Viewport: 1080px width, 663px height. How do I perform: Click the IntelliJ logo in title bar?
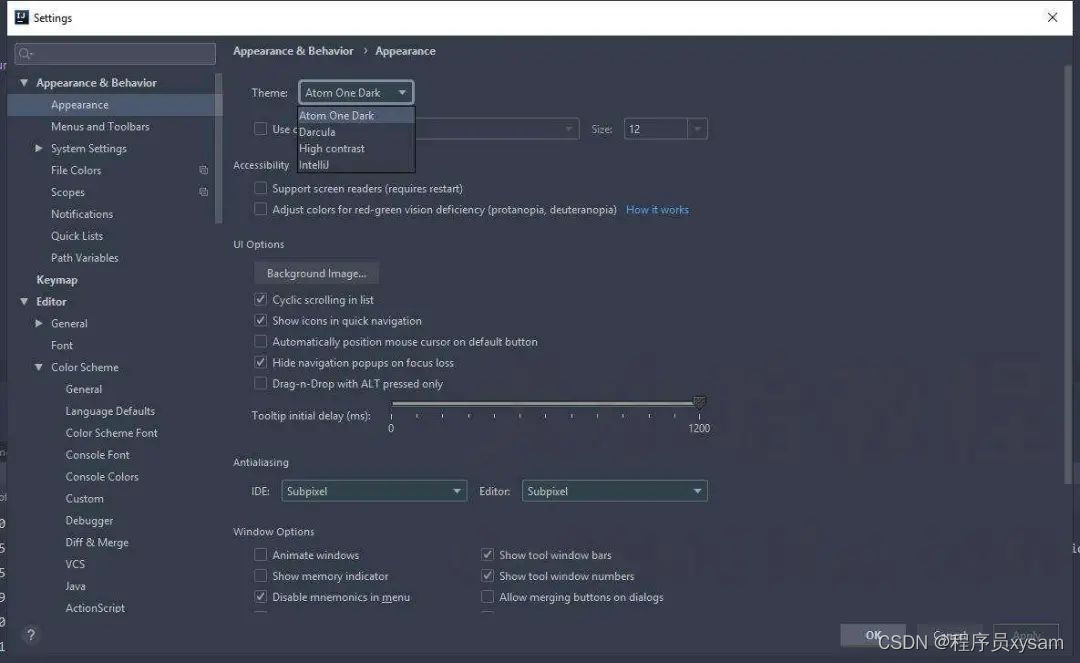click(22, 17)
